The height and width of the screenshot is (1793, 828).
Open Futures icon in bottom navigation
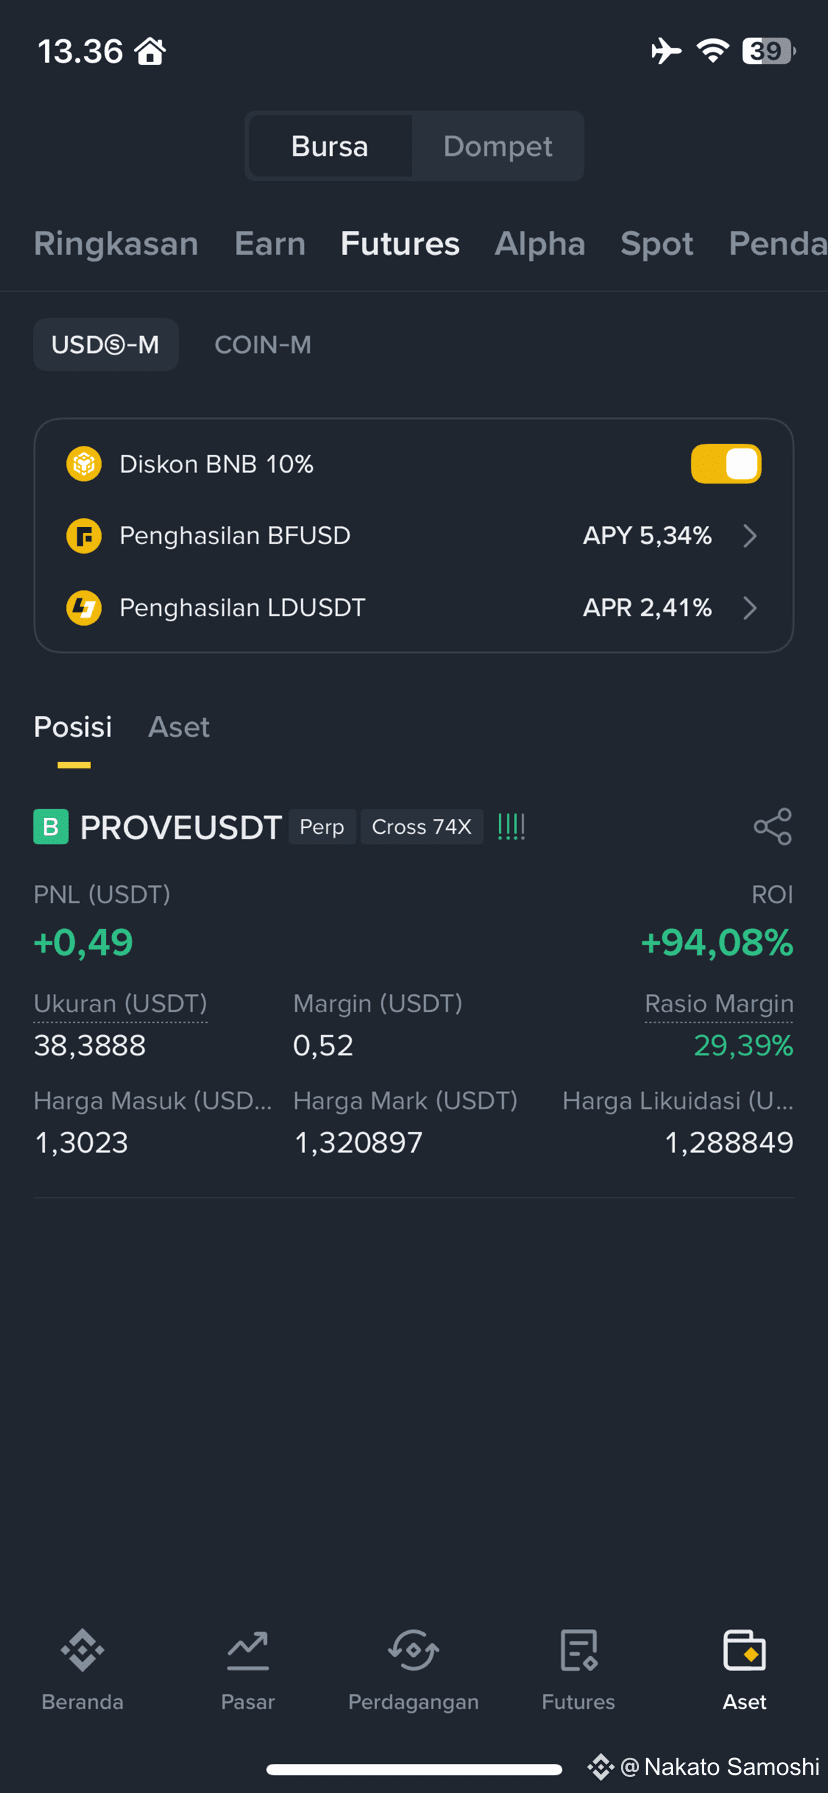578,1650
